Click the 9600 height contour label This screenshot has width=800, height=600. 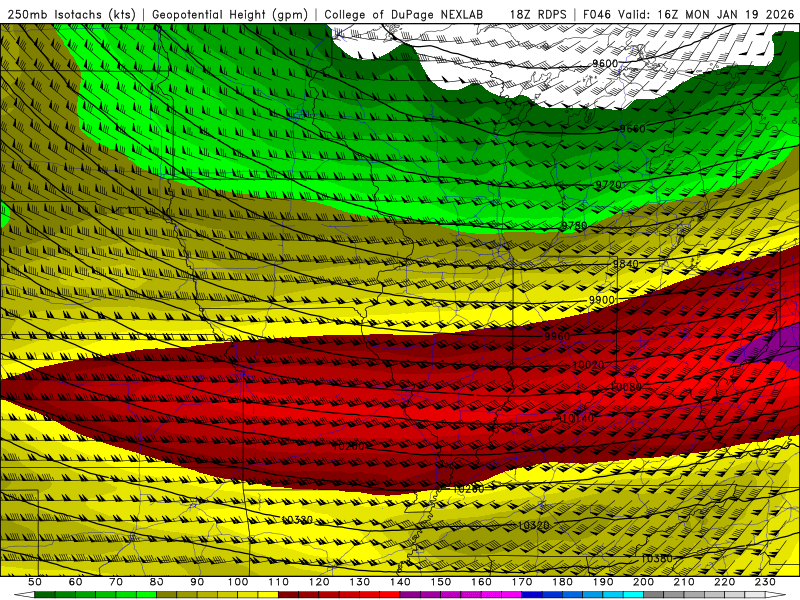tap(605, 63)
